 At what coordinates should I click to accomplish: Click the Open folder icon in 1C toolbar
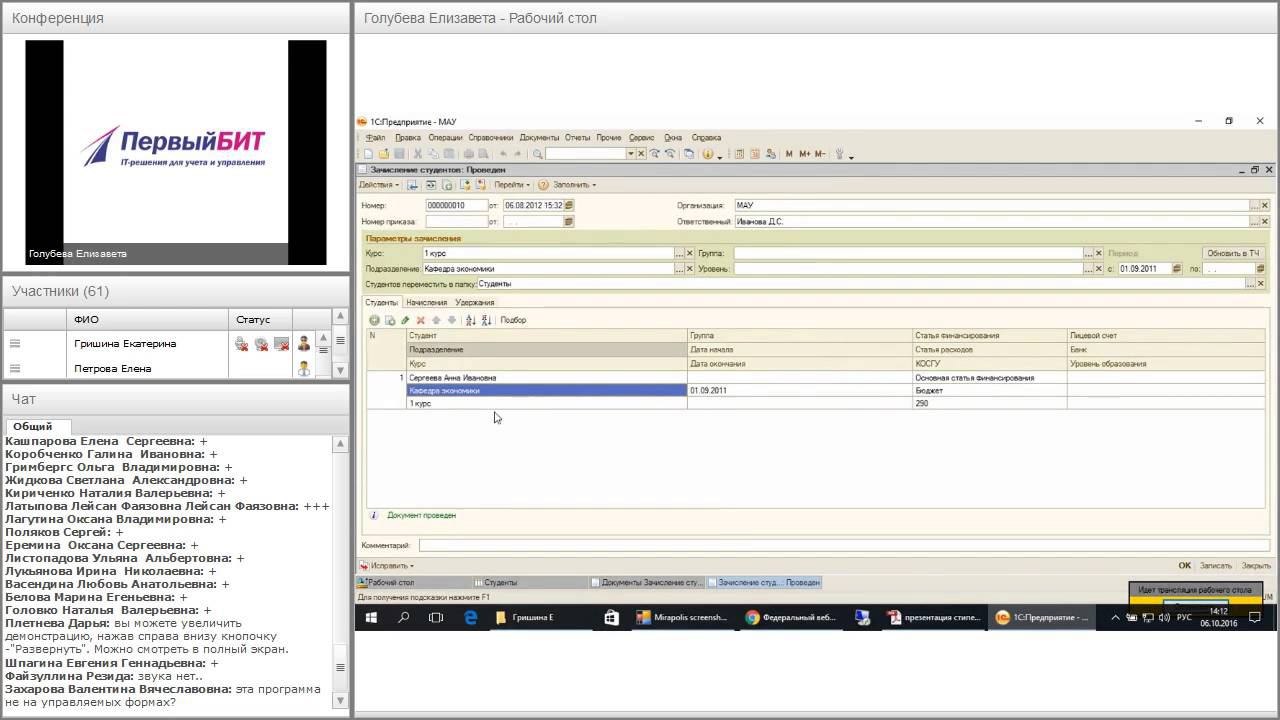(384, 154)
